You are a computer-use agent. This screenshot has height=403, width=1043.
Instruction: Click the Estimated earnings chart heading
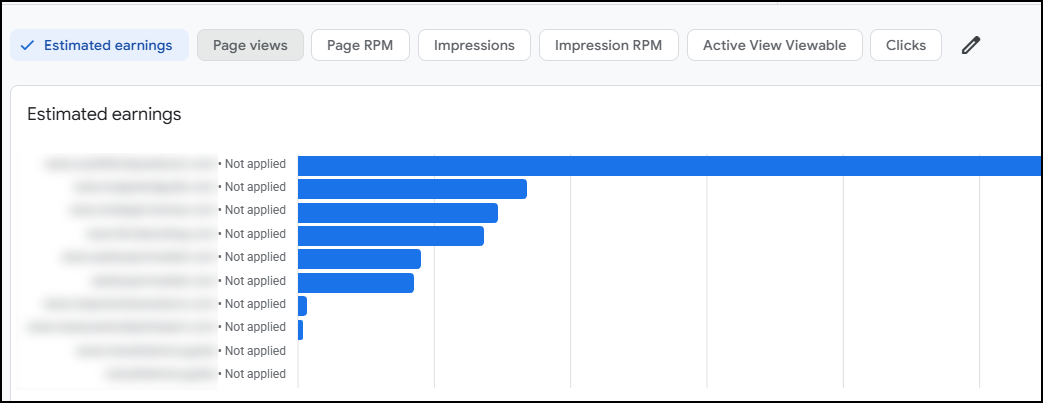104,114
